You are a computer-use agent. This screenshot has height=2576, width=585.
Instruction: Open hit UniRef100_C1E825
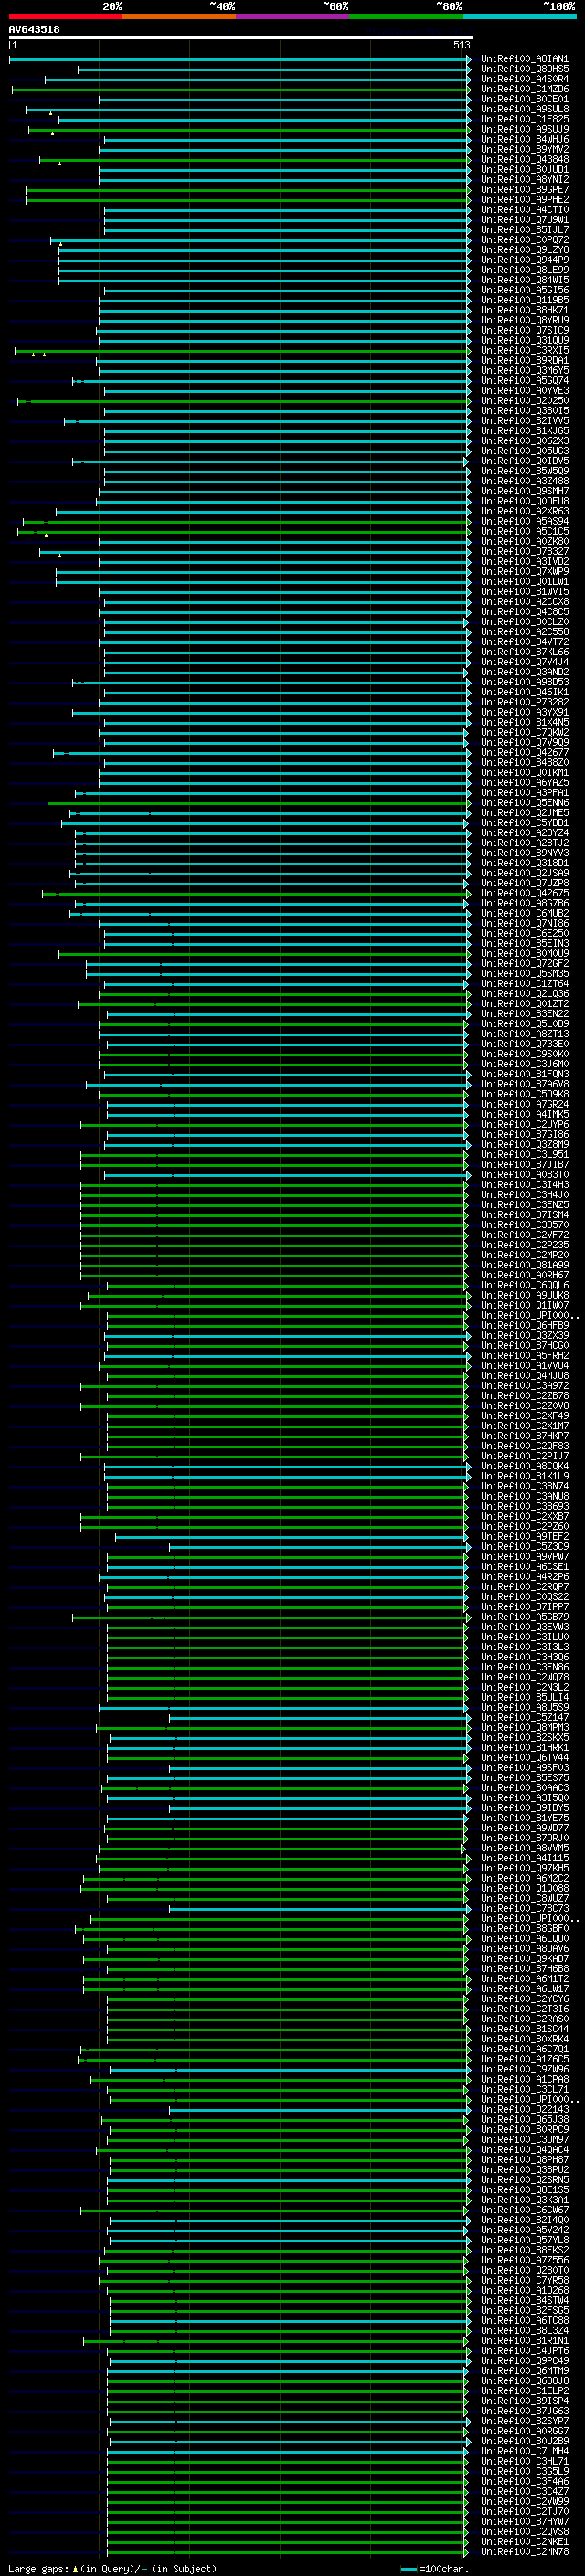(x=524, y=119)
